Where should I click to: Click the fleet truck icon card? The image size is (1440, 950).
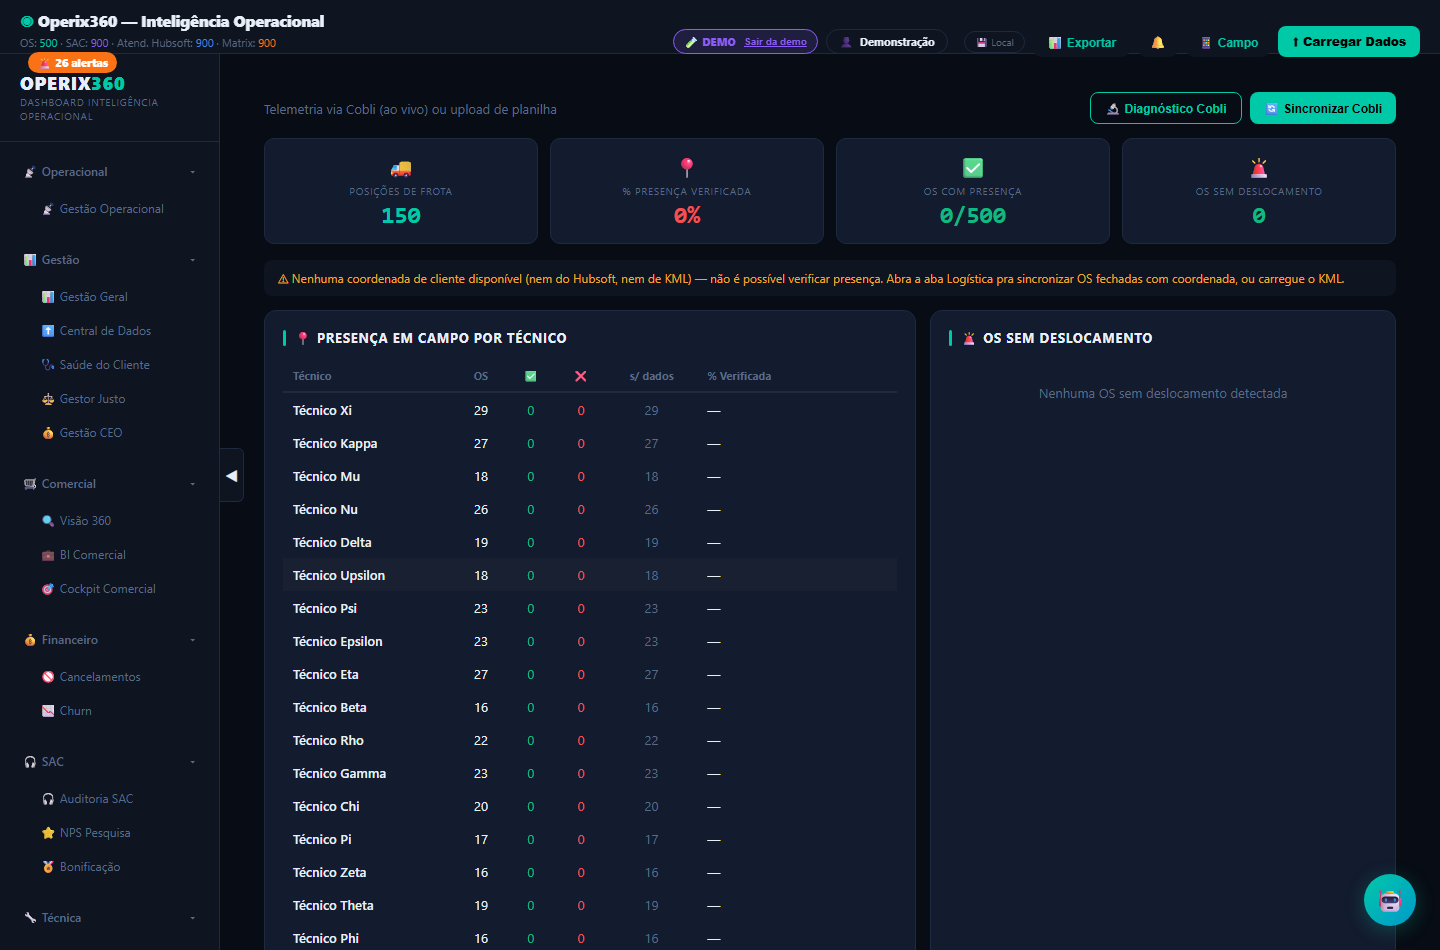pos(401,191)
